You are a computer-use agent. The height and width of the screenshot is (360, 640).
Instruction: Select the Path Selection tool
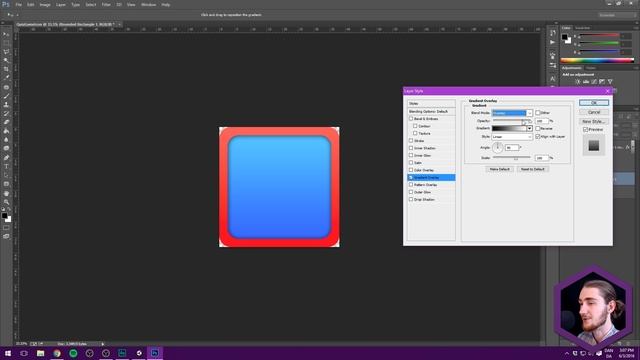pos(6,175)
